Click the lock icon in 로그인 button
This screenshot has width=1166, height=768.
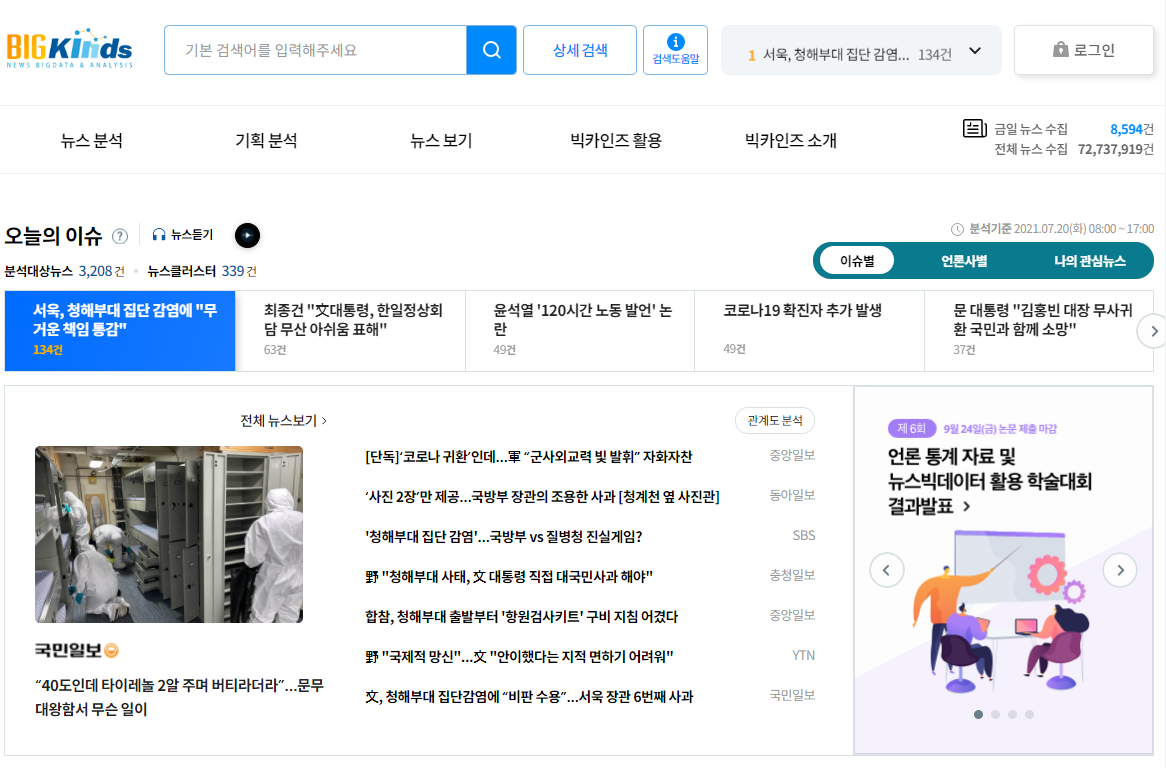click(1060, 49)
